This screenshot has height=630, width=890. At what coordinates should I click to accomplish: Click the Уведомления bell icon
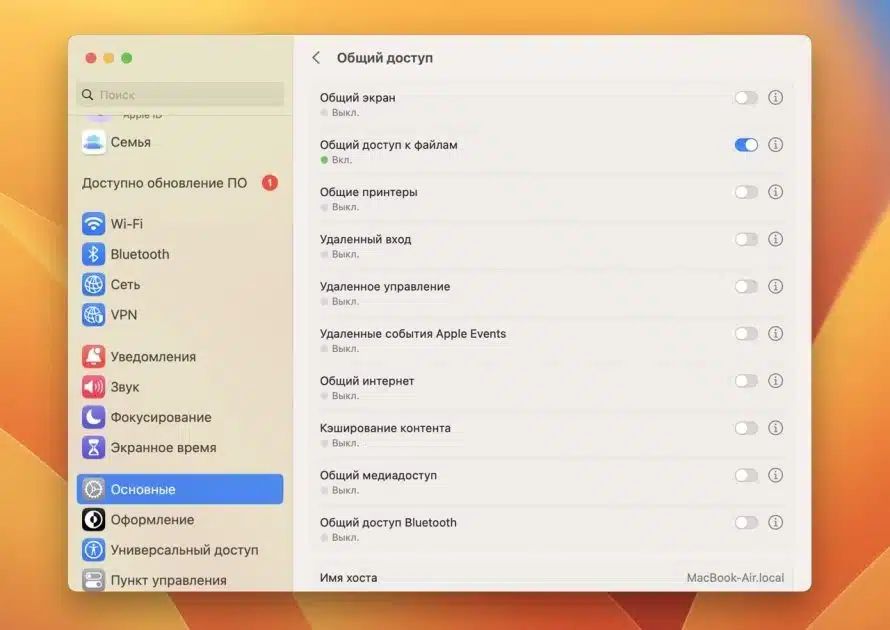94,356
